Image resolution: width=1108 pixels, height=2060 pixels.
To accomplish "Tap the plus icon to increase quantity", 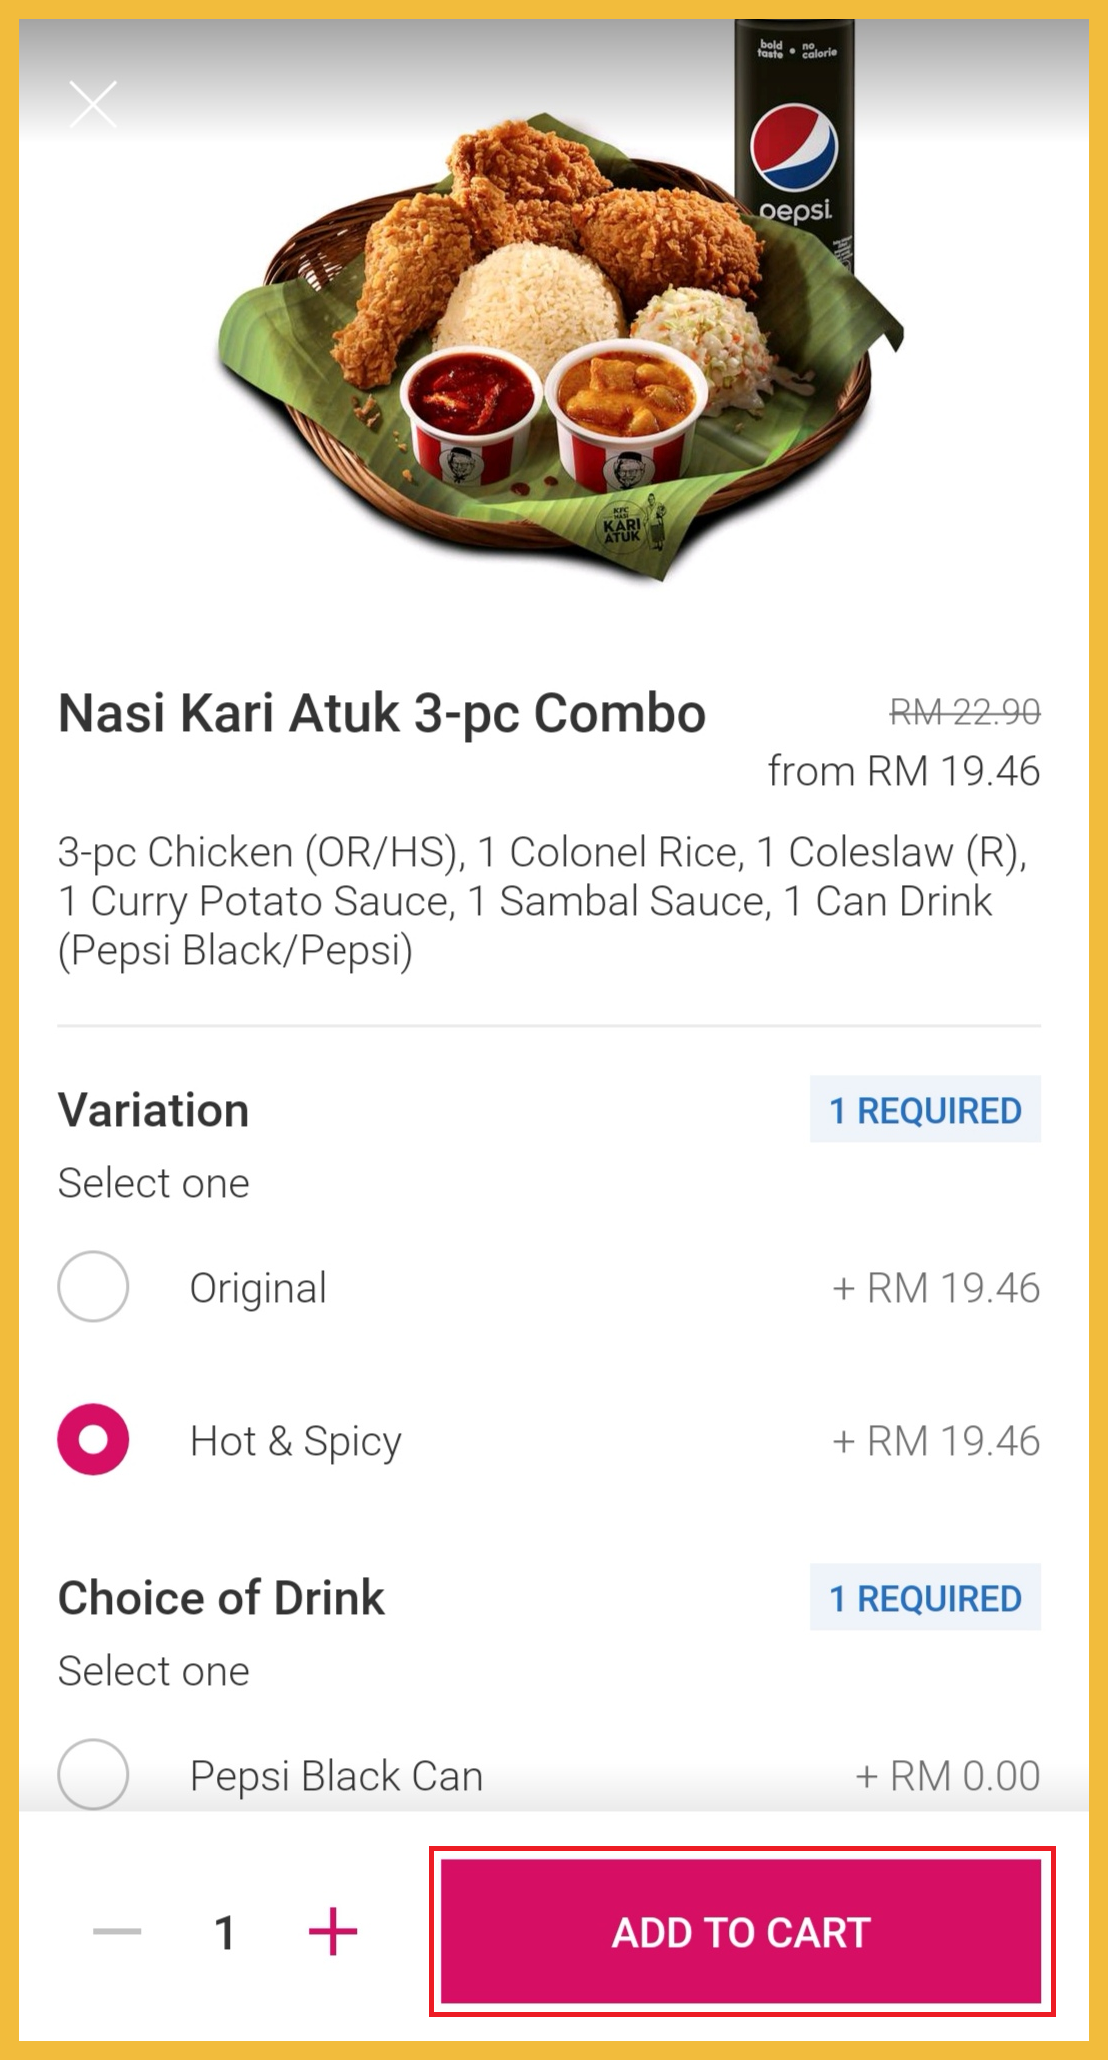I will [x=333, y=1931].
